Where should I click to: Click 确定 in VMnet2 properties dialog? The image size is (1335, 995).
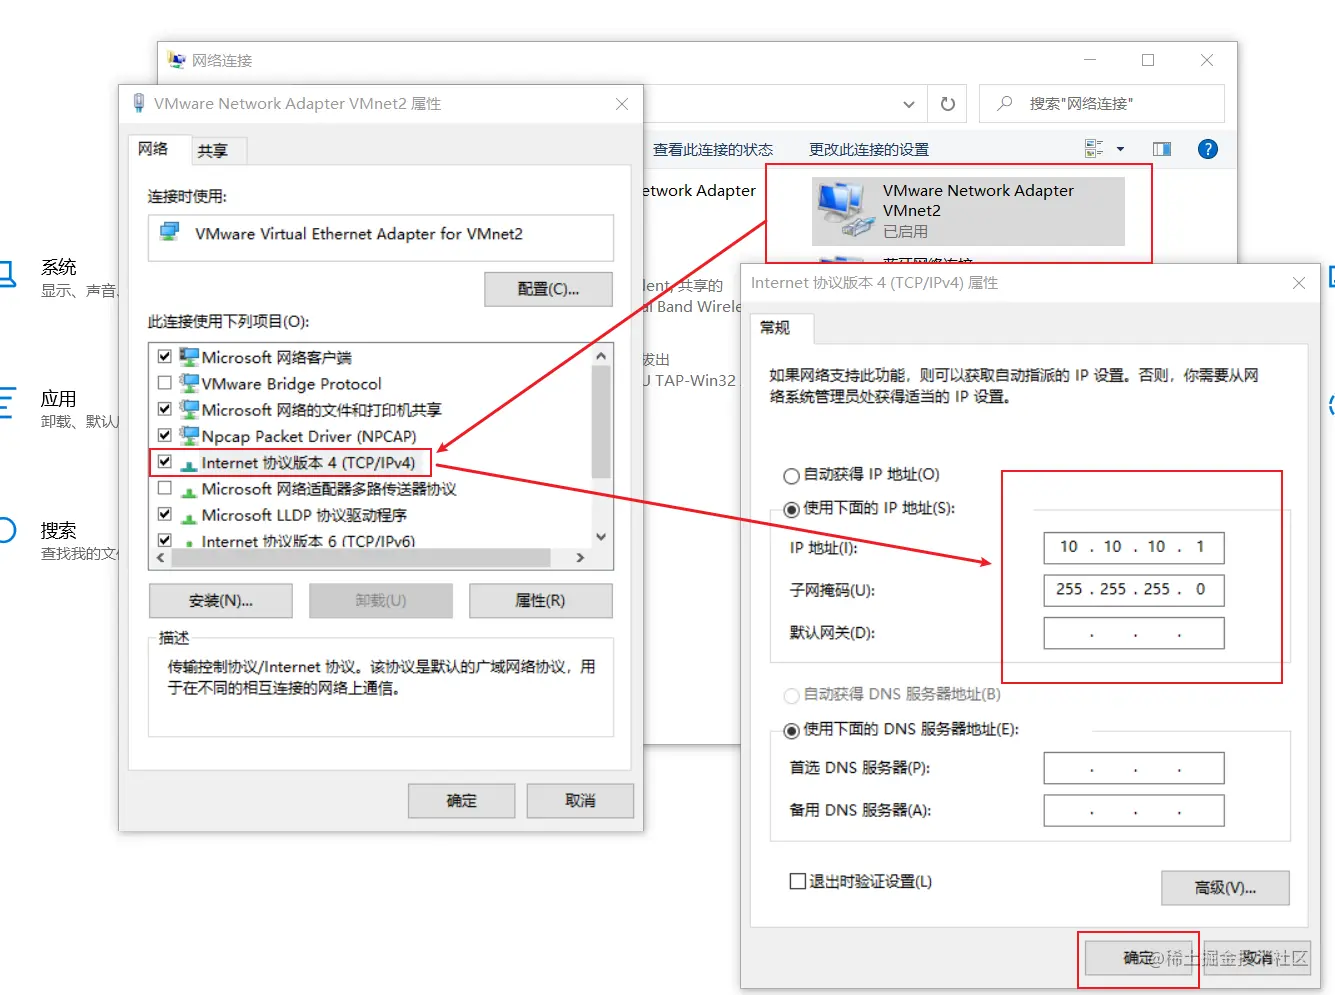pyautogui.click(x=462, y=801)
